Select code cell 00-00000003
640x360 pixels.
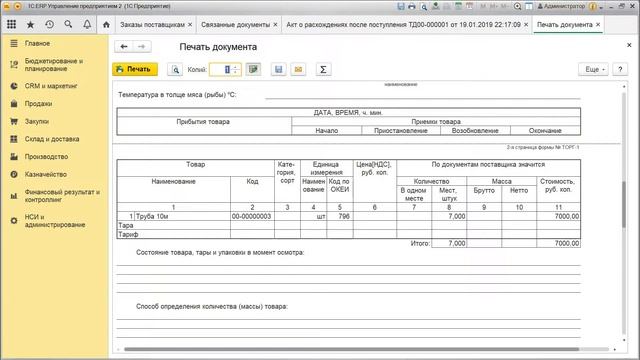pos(252,216)
